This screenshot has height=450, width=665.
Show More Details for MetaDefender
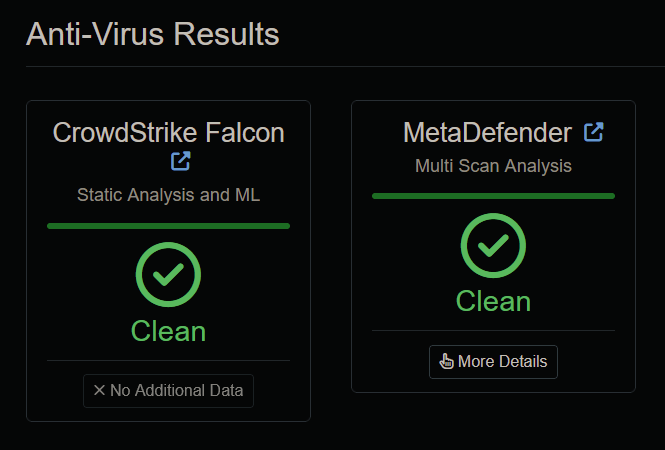[493, 362]
